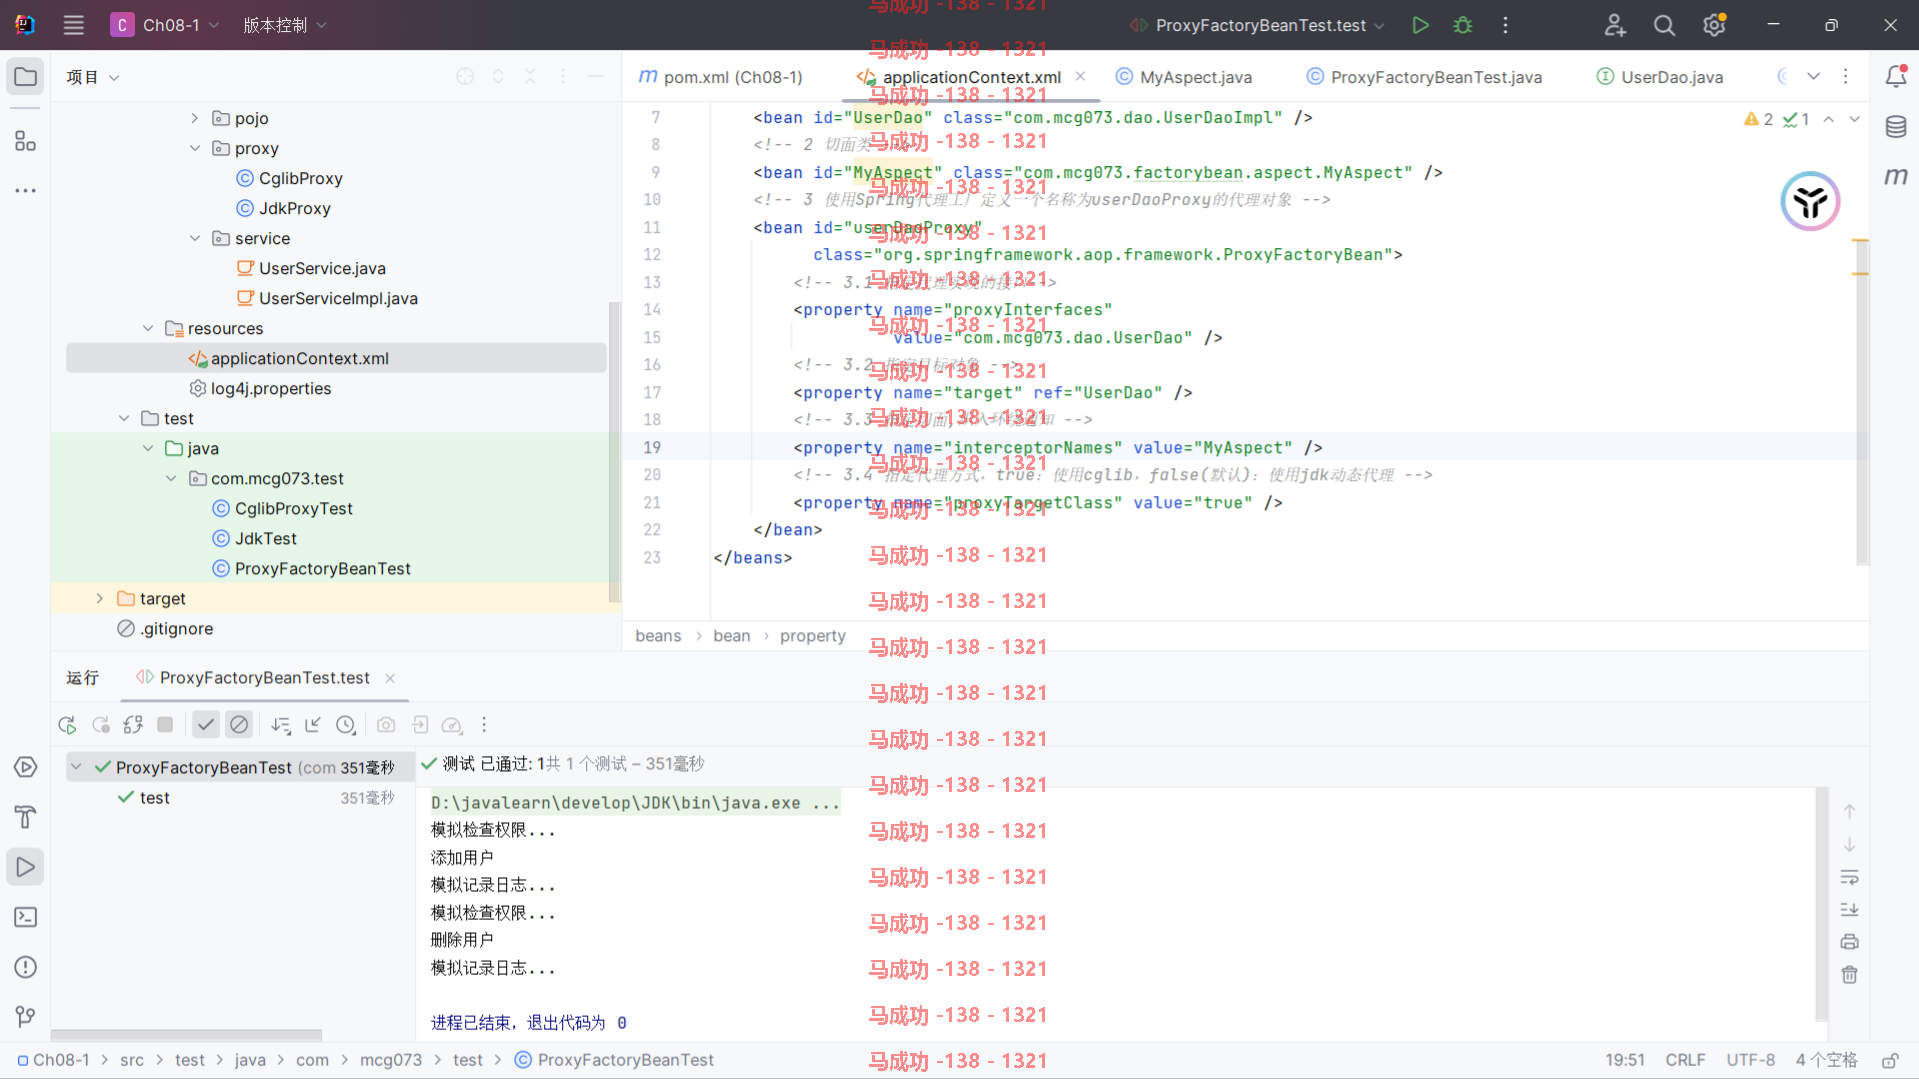
Task: Clear console output trash icon
Action: [1849, 974]
